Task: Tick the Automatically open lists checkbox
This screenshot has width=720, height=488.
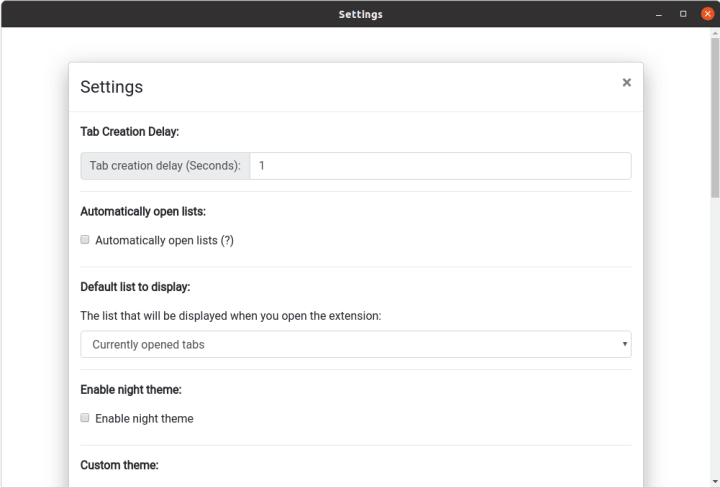Action: pos(85,240)
